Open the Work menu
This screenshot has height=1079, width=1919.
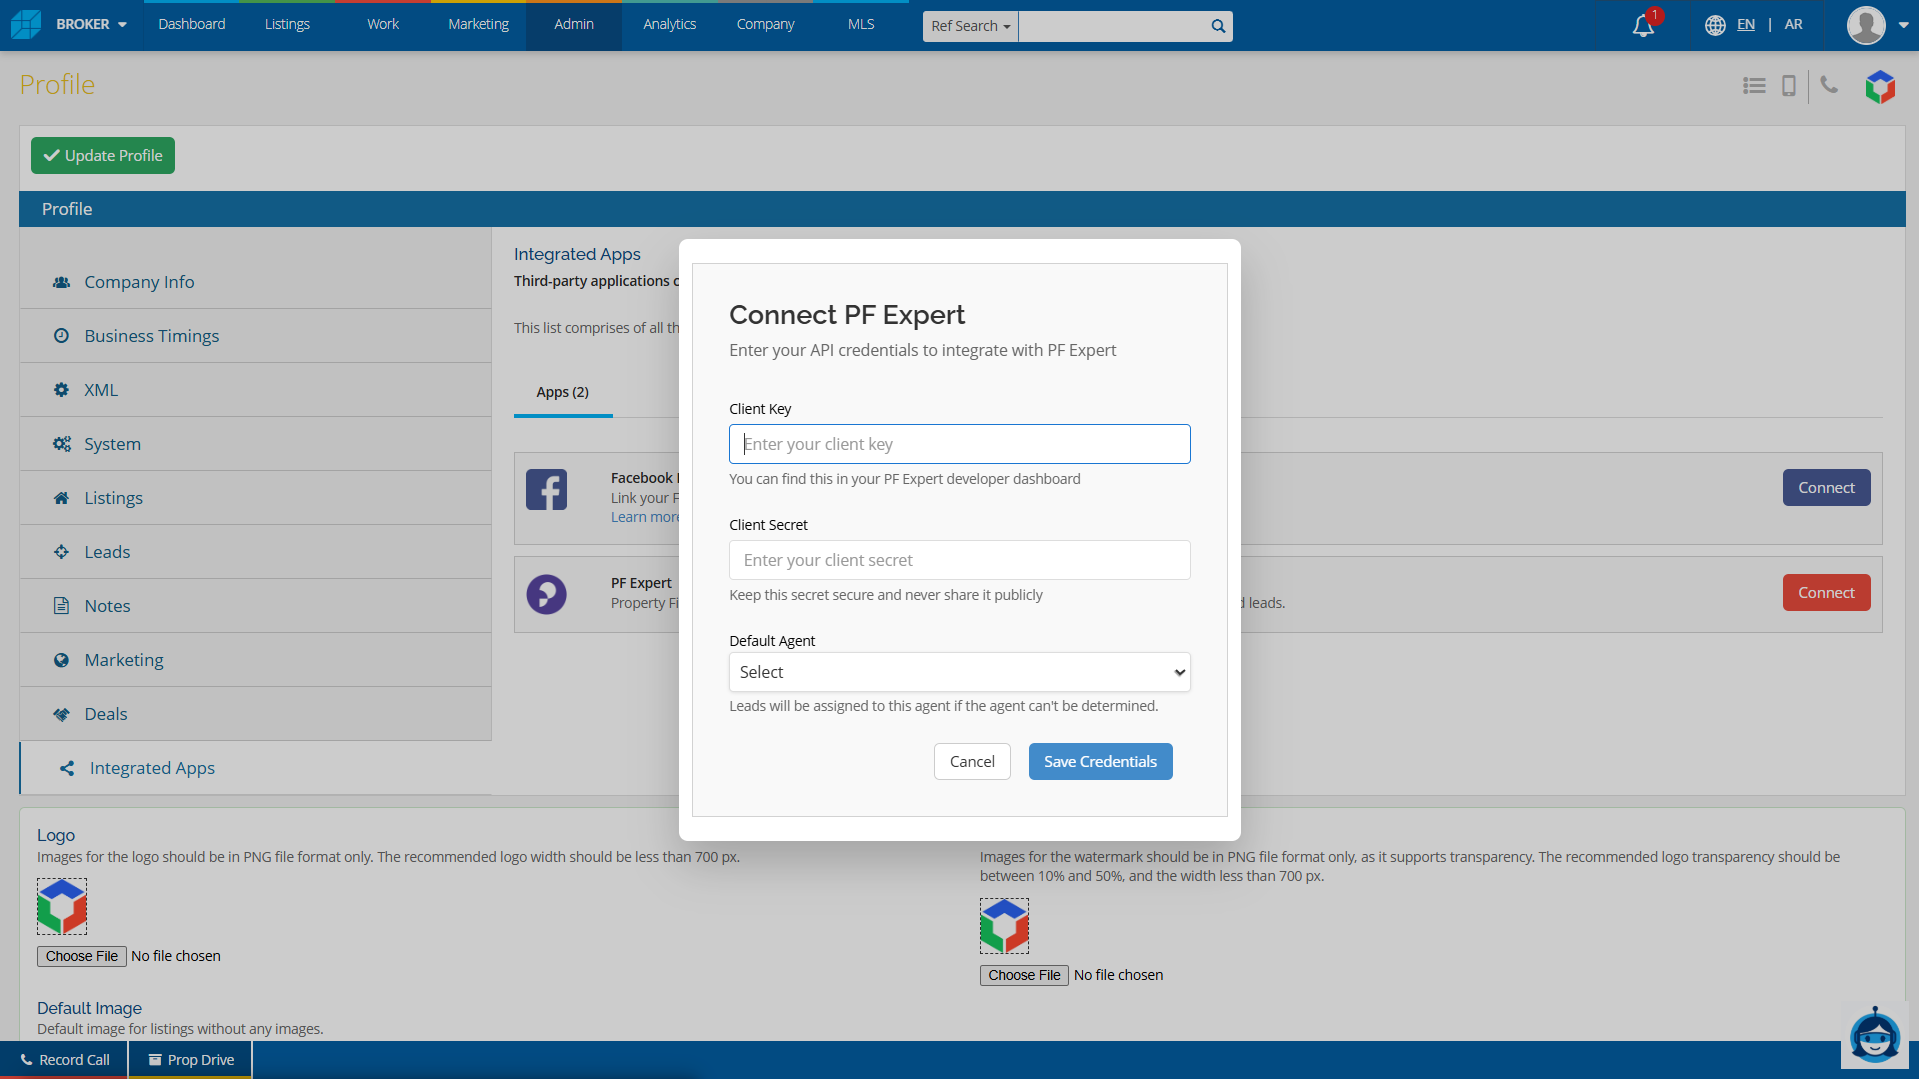point(382,24)
